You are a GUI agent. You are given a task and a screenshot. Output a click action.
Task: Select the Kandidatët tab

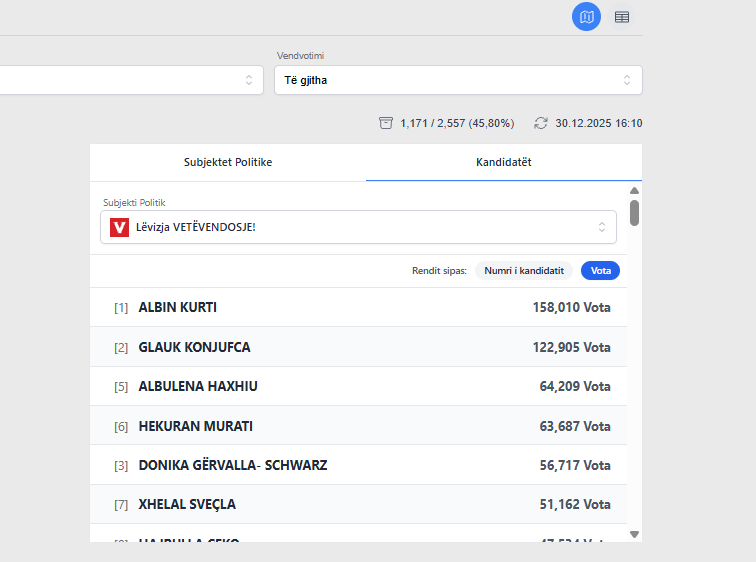[x=504, y=162]
